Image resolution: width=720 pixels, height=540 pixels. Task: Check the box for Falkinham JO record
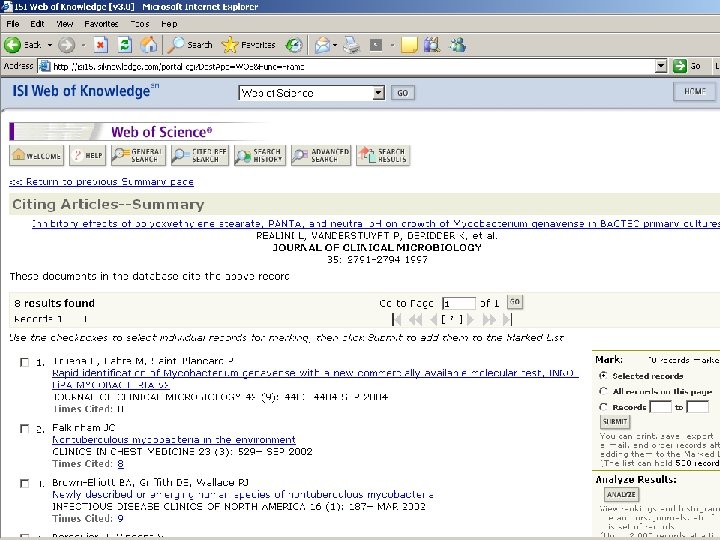point(24,428)
